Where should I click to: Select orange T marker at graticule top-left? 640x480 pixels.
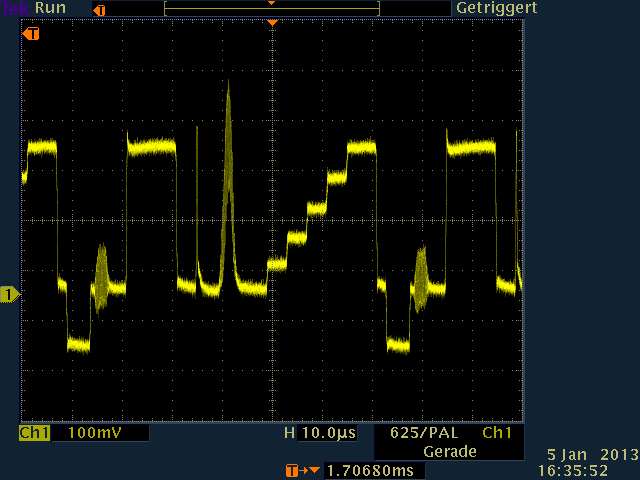pyautogui.click(x=32, y=34)
